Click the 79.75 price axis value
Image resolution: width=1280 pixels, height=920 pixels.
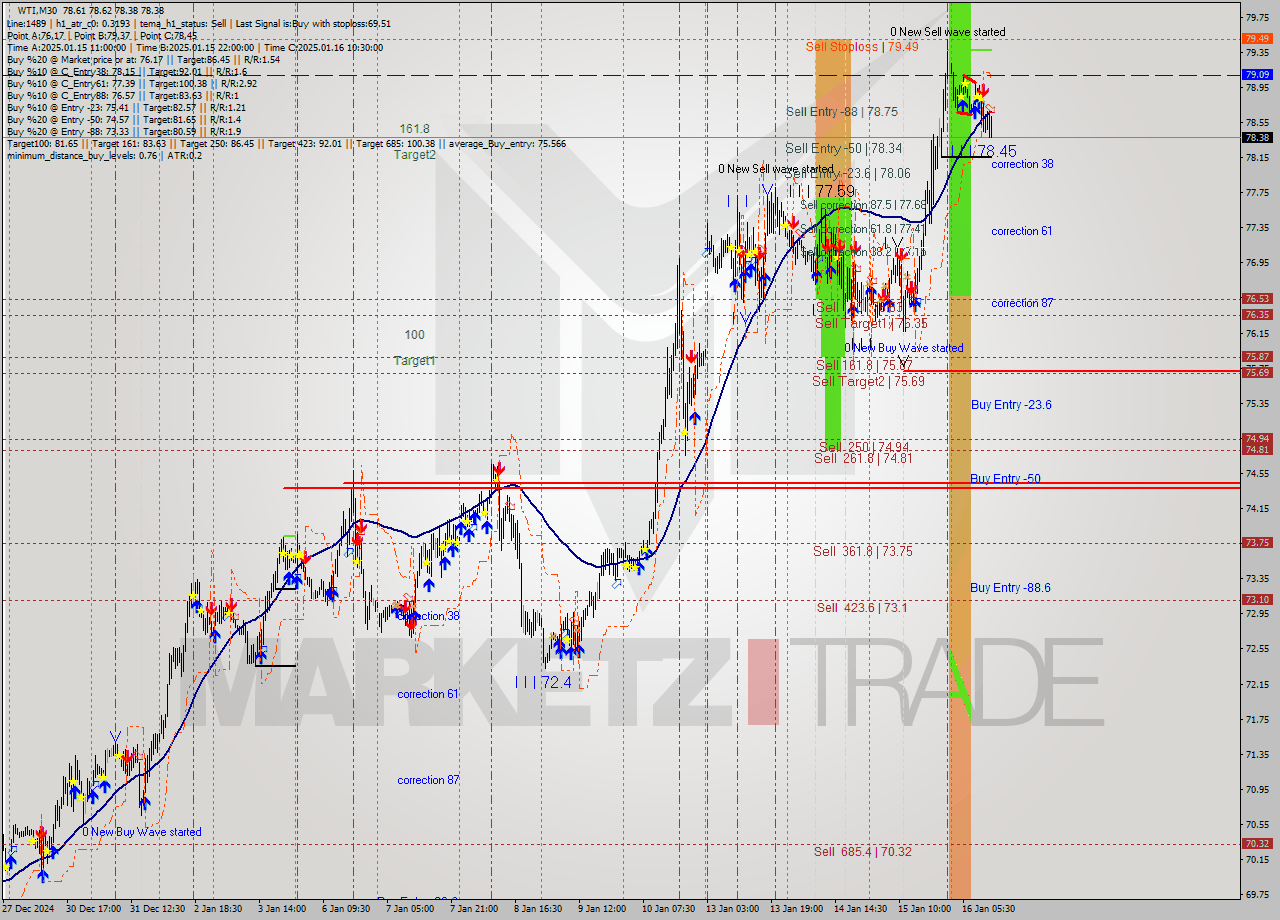[1257, 17]
